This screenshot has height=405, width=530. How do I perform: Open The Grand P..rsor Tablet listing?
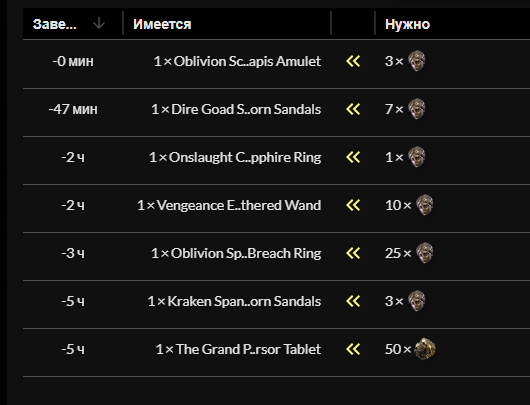238,350
